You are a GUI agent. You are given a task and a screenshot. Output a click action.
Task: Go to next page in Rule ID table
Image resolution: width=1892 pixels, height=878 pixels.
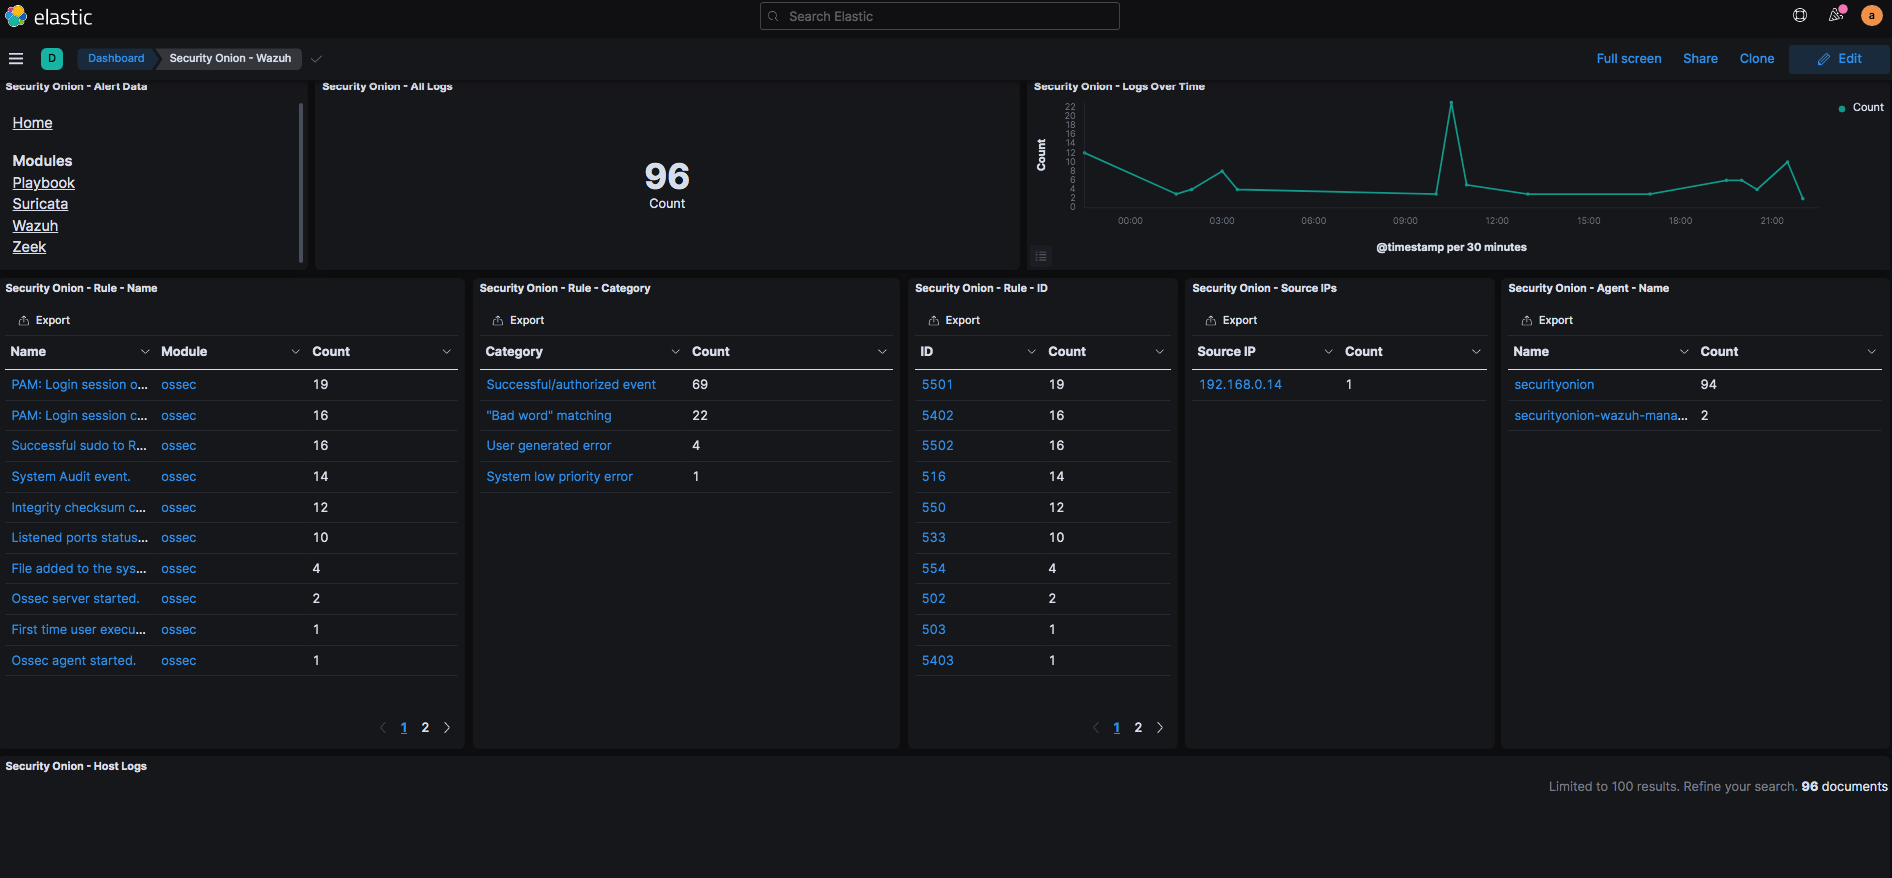pos(1160,727)
